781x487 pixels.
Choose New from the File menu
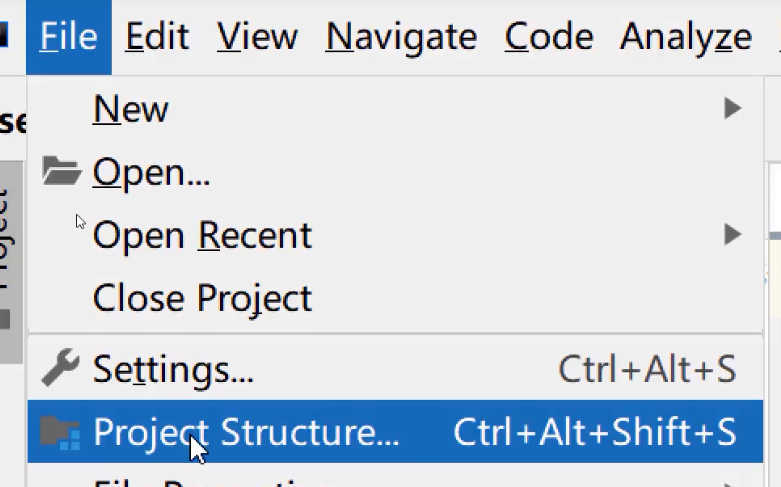pyautogui.click(x=131, y=108)
